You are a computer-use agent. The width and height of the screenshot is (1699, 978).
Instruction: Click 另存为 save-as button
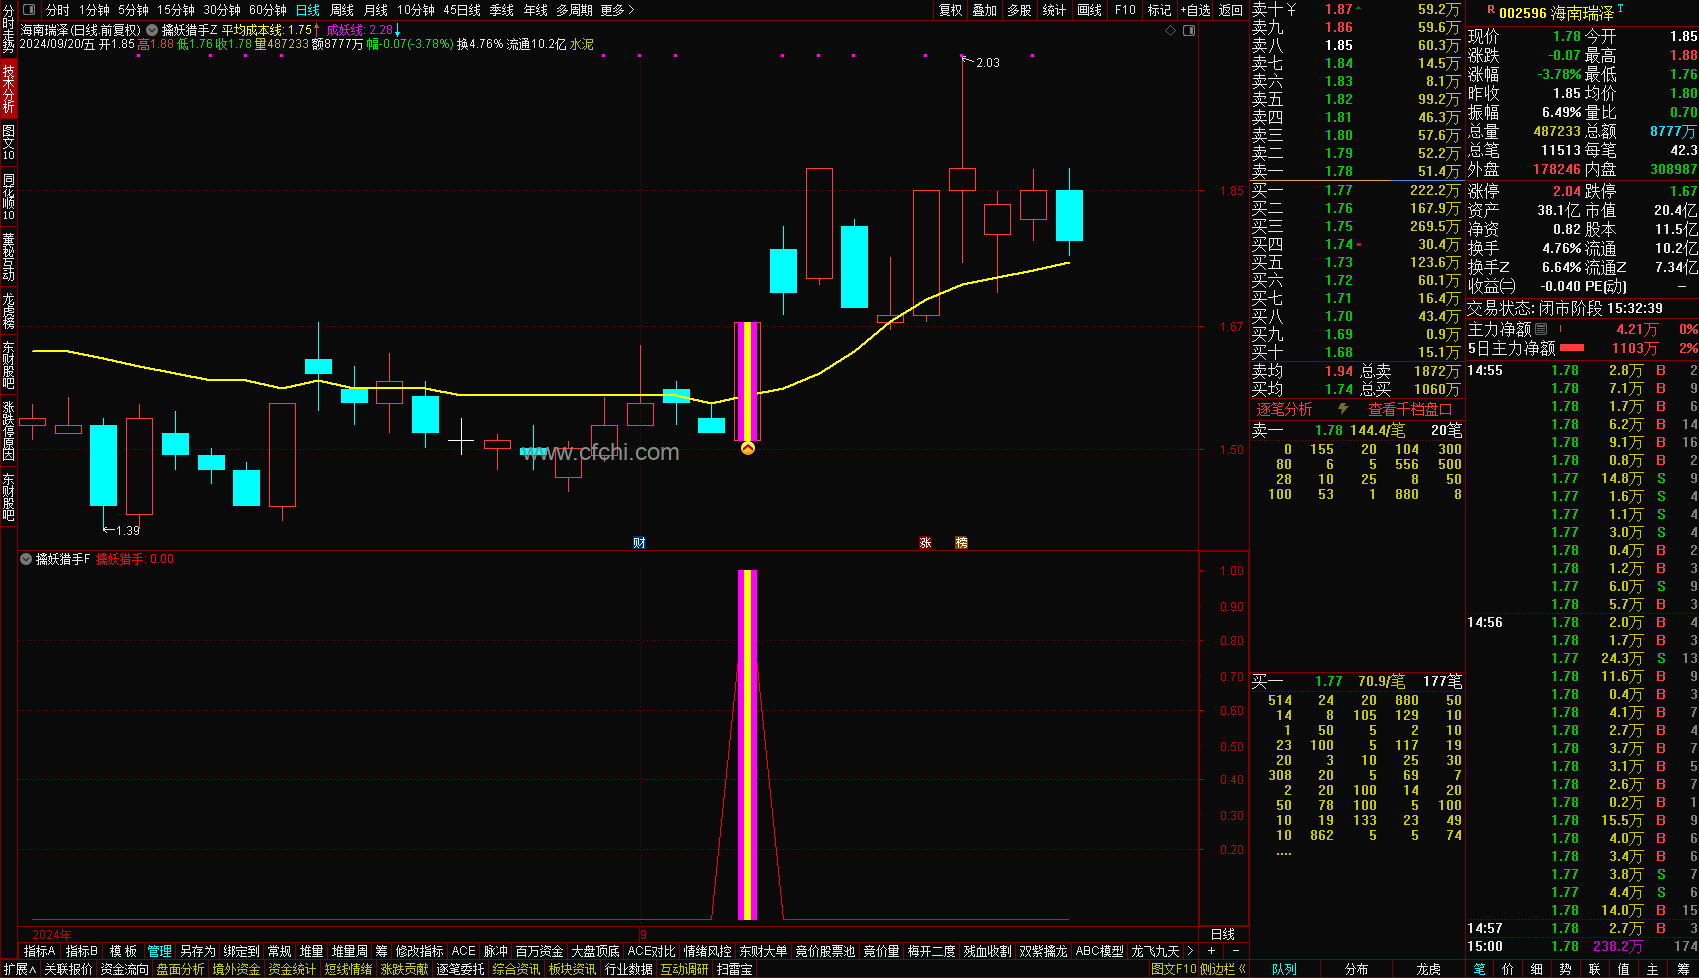pyautogui.click(x=197, y=951)
